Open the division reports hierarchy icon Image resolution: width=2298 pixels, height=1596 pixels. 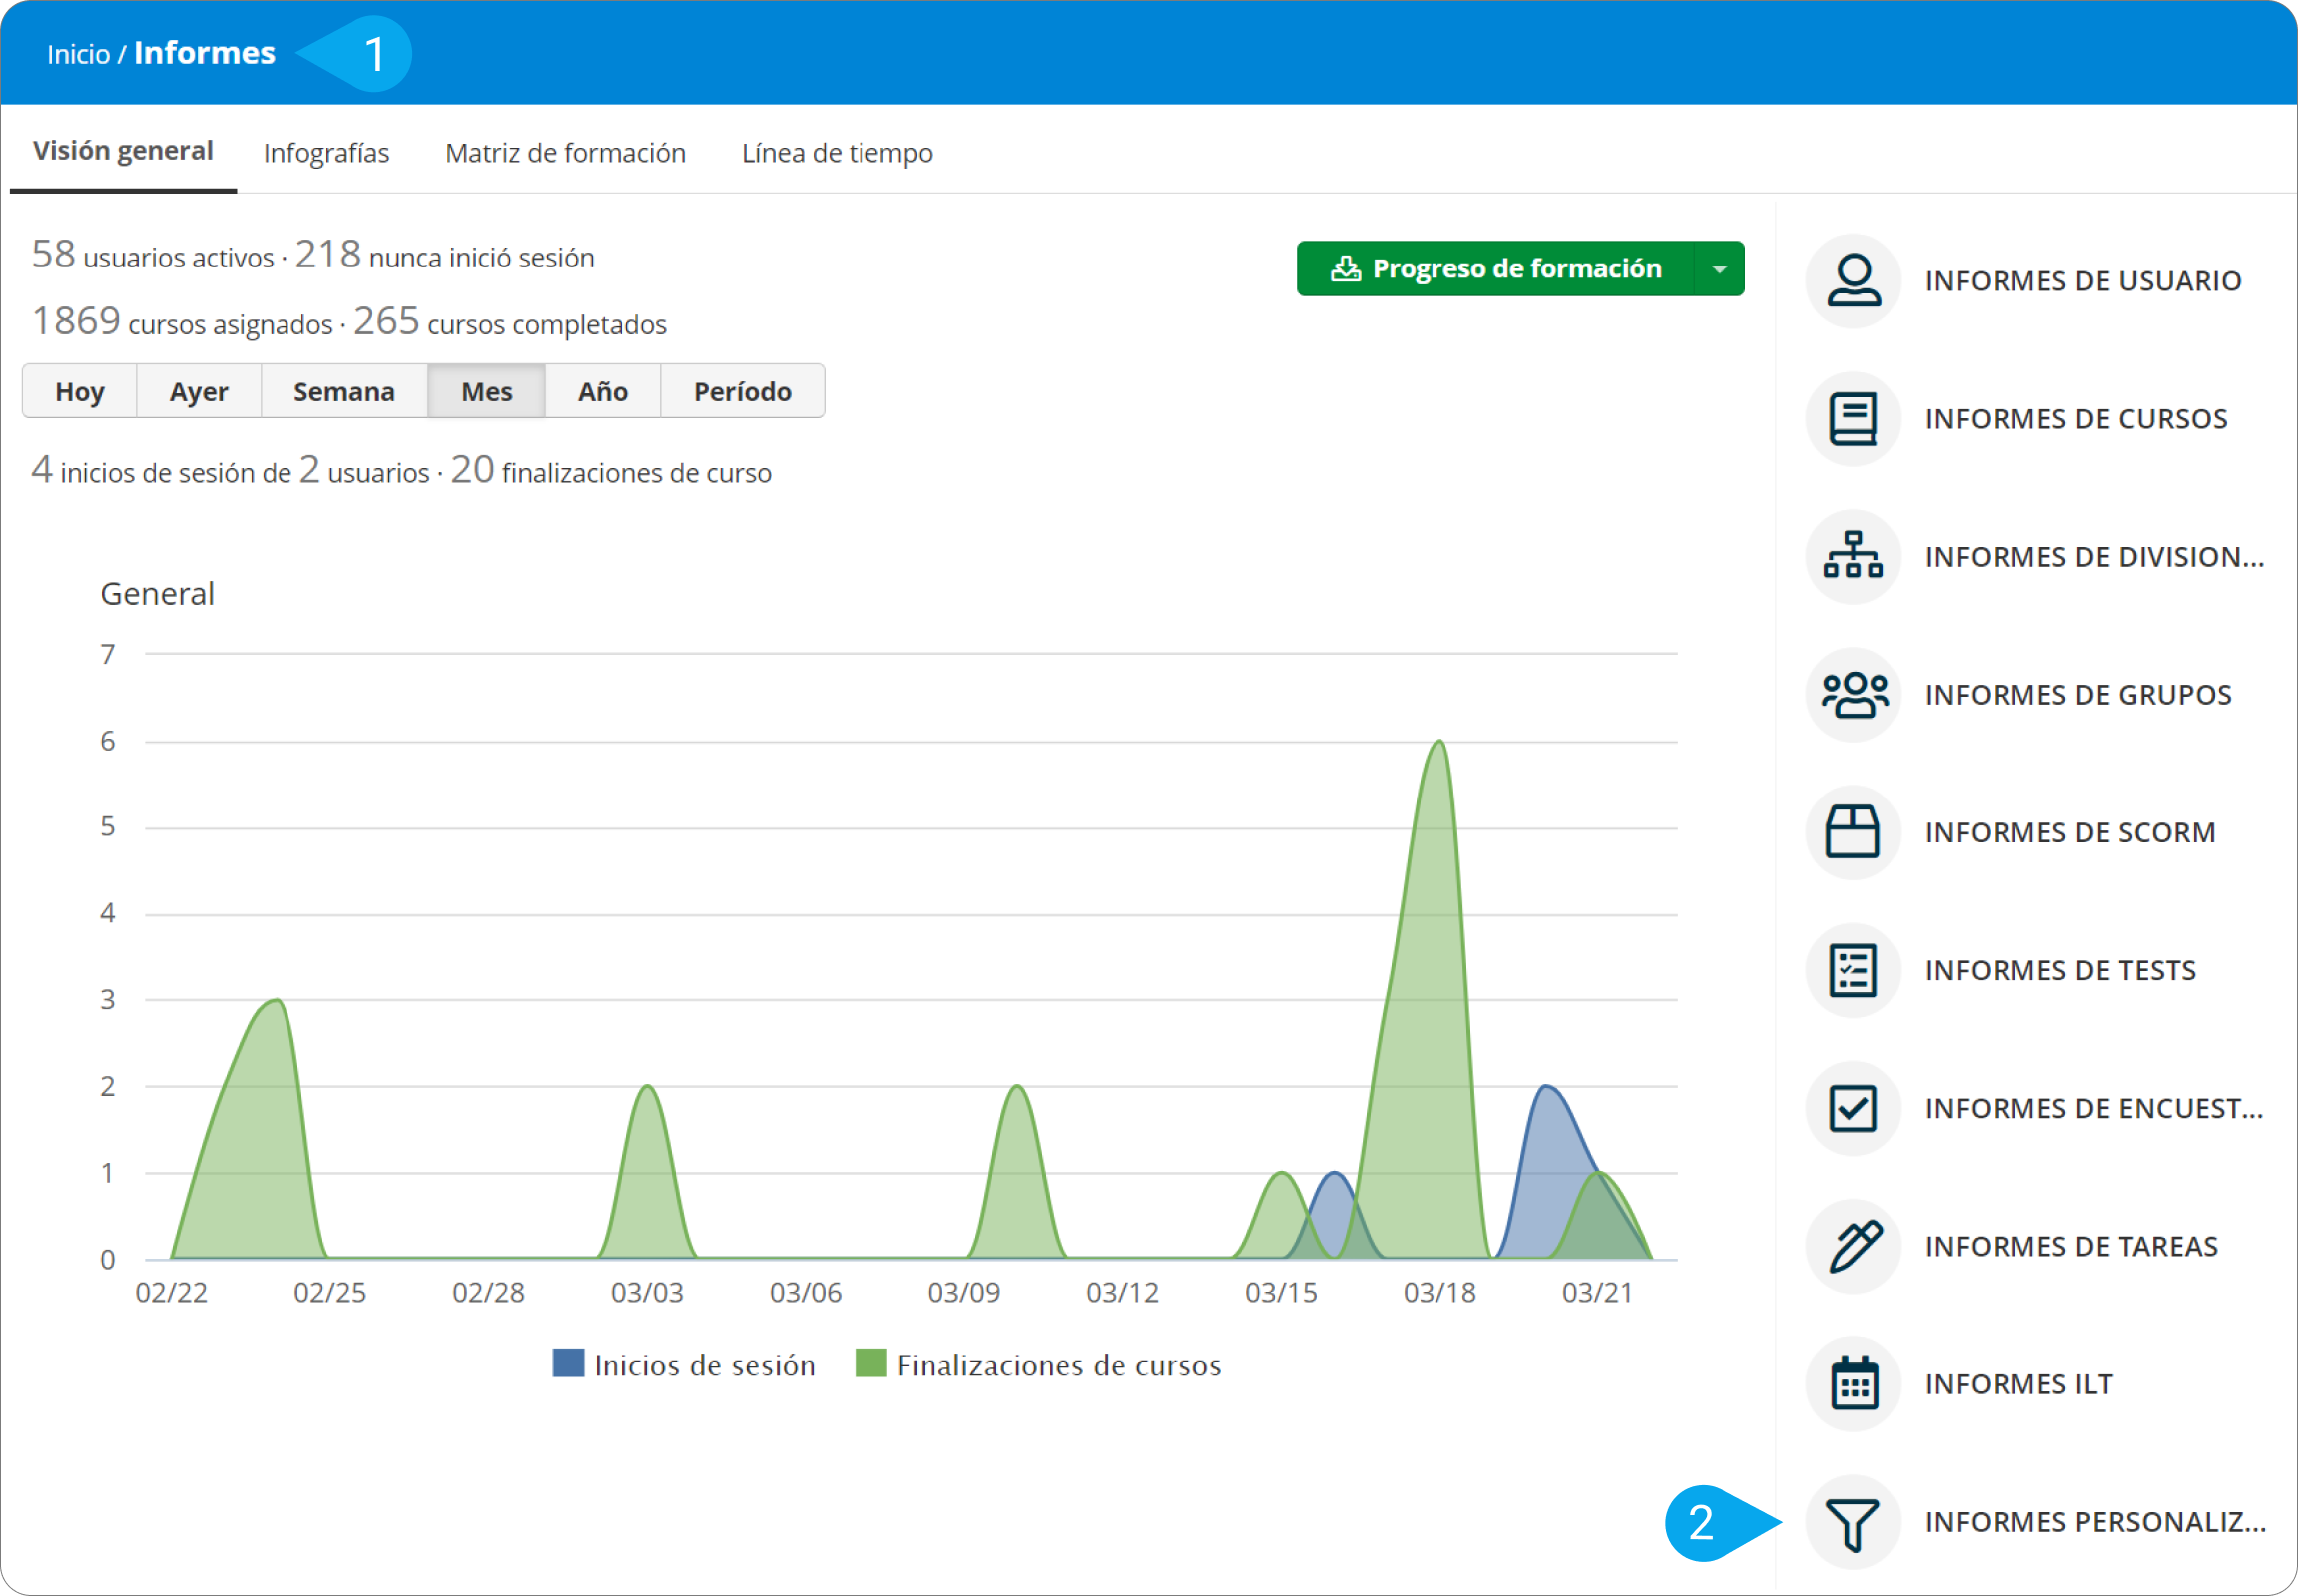(x=1853, y=557)
